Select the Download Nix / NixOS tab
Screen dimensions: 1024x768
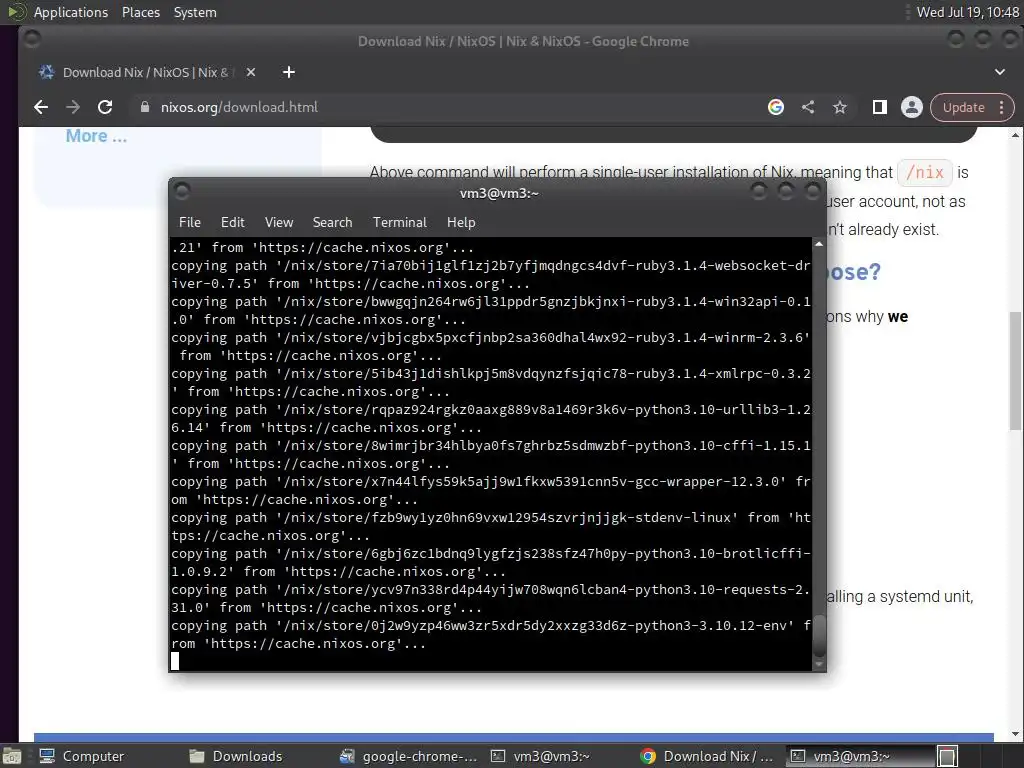coord(145,72)
